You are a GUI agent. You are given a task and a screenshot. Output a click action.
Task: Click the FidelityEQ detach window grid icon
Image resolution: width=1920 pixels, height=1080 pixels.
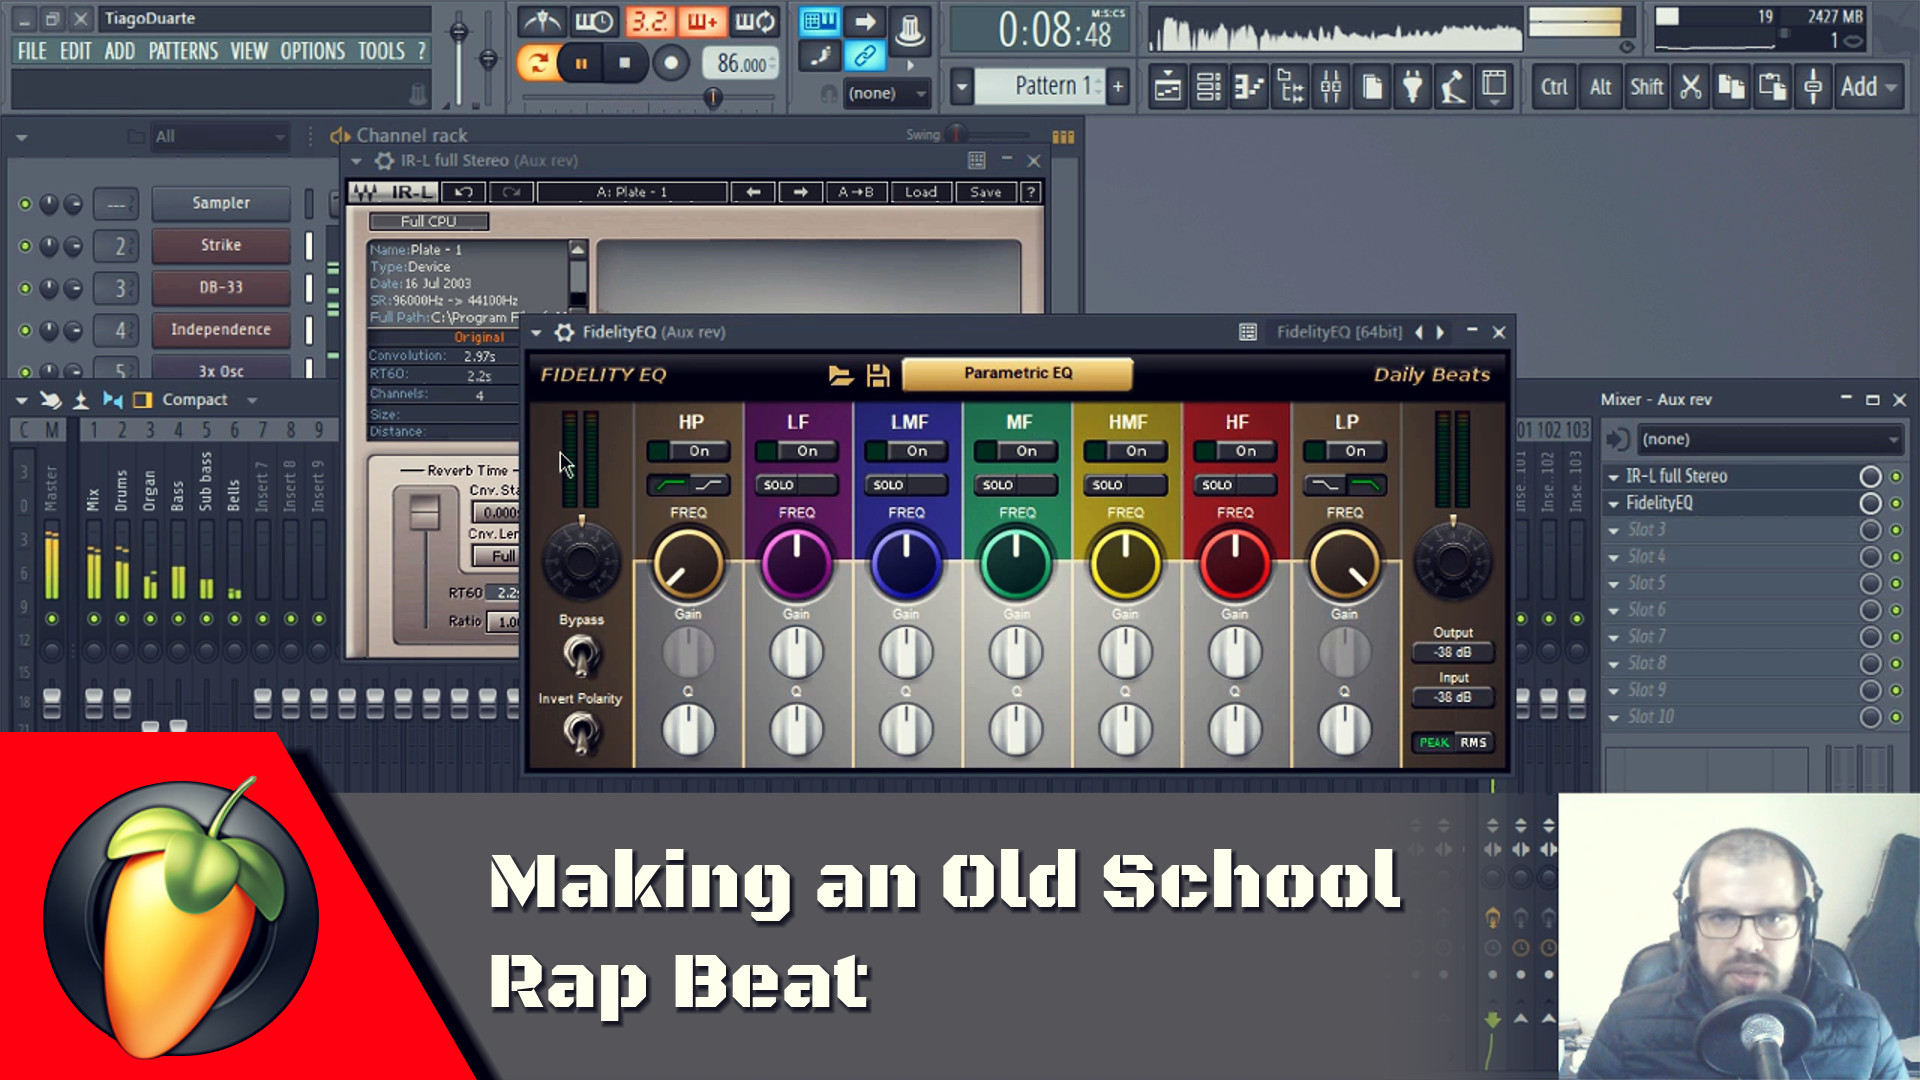1248,332
